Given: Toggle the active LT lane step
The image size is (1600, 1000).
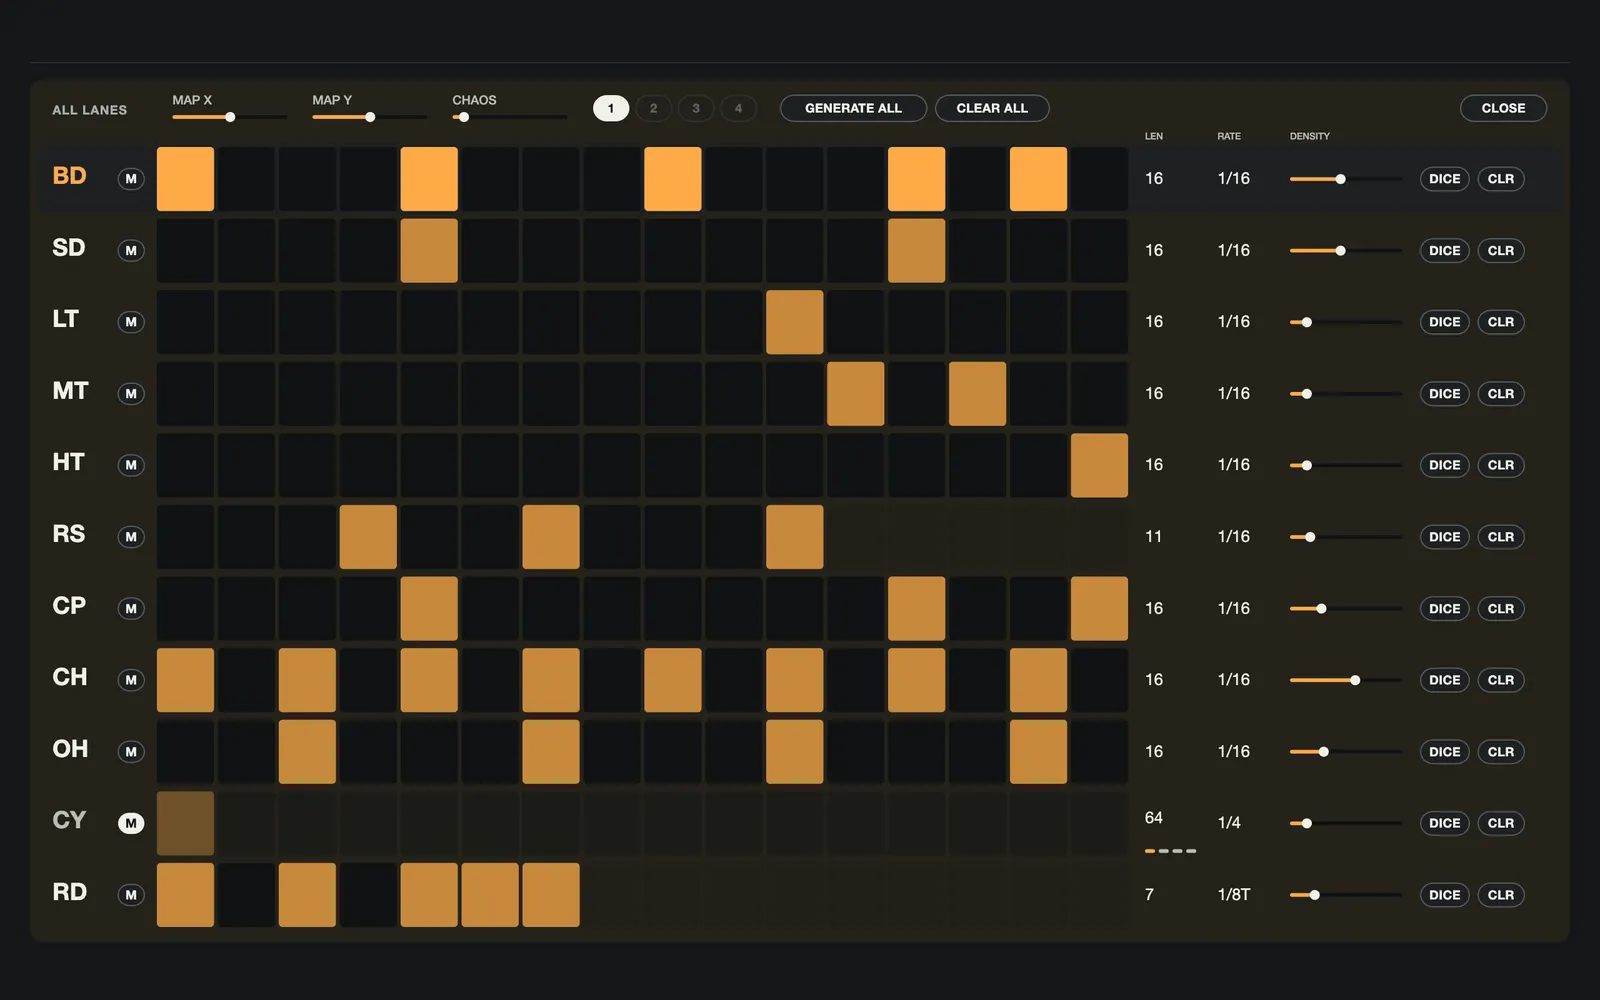Looking at the screenshot, I should [x=795, y=322].
